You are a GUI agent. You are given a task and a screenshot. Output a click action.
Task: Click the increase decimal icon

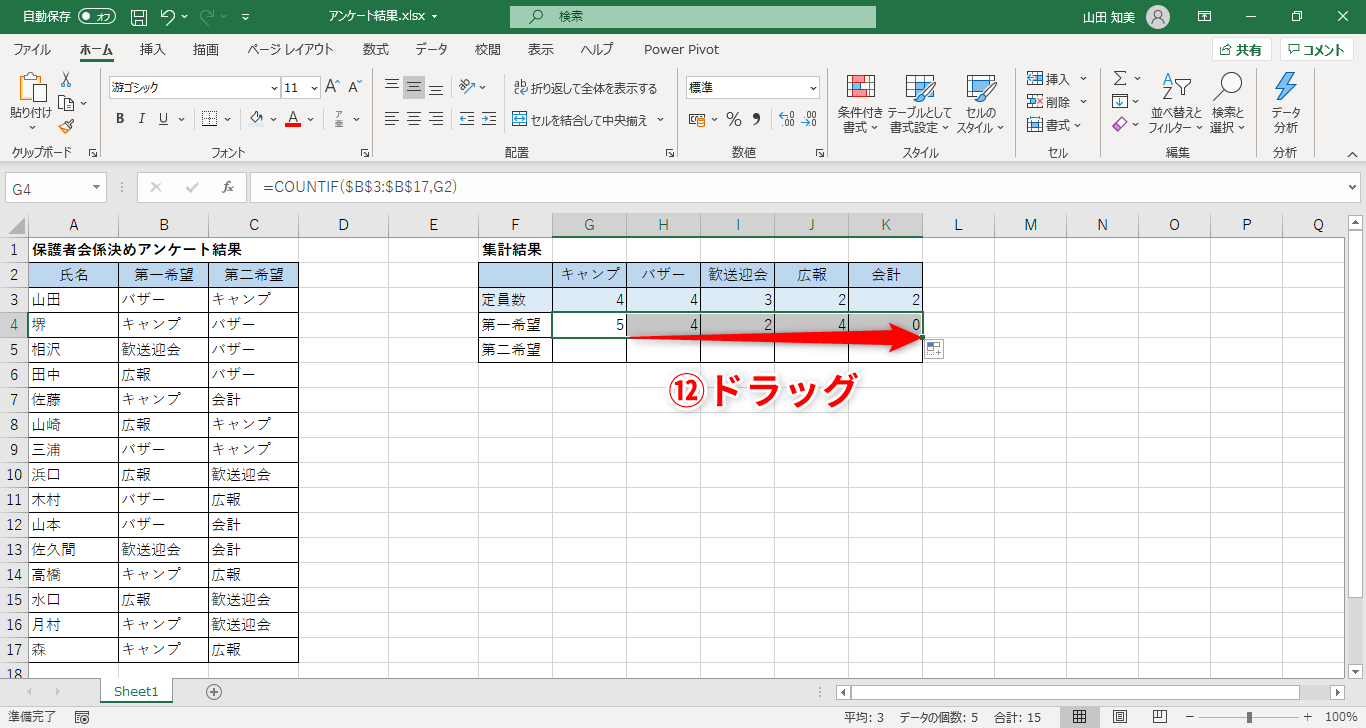(786, 119)
